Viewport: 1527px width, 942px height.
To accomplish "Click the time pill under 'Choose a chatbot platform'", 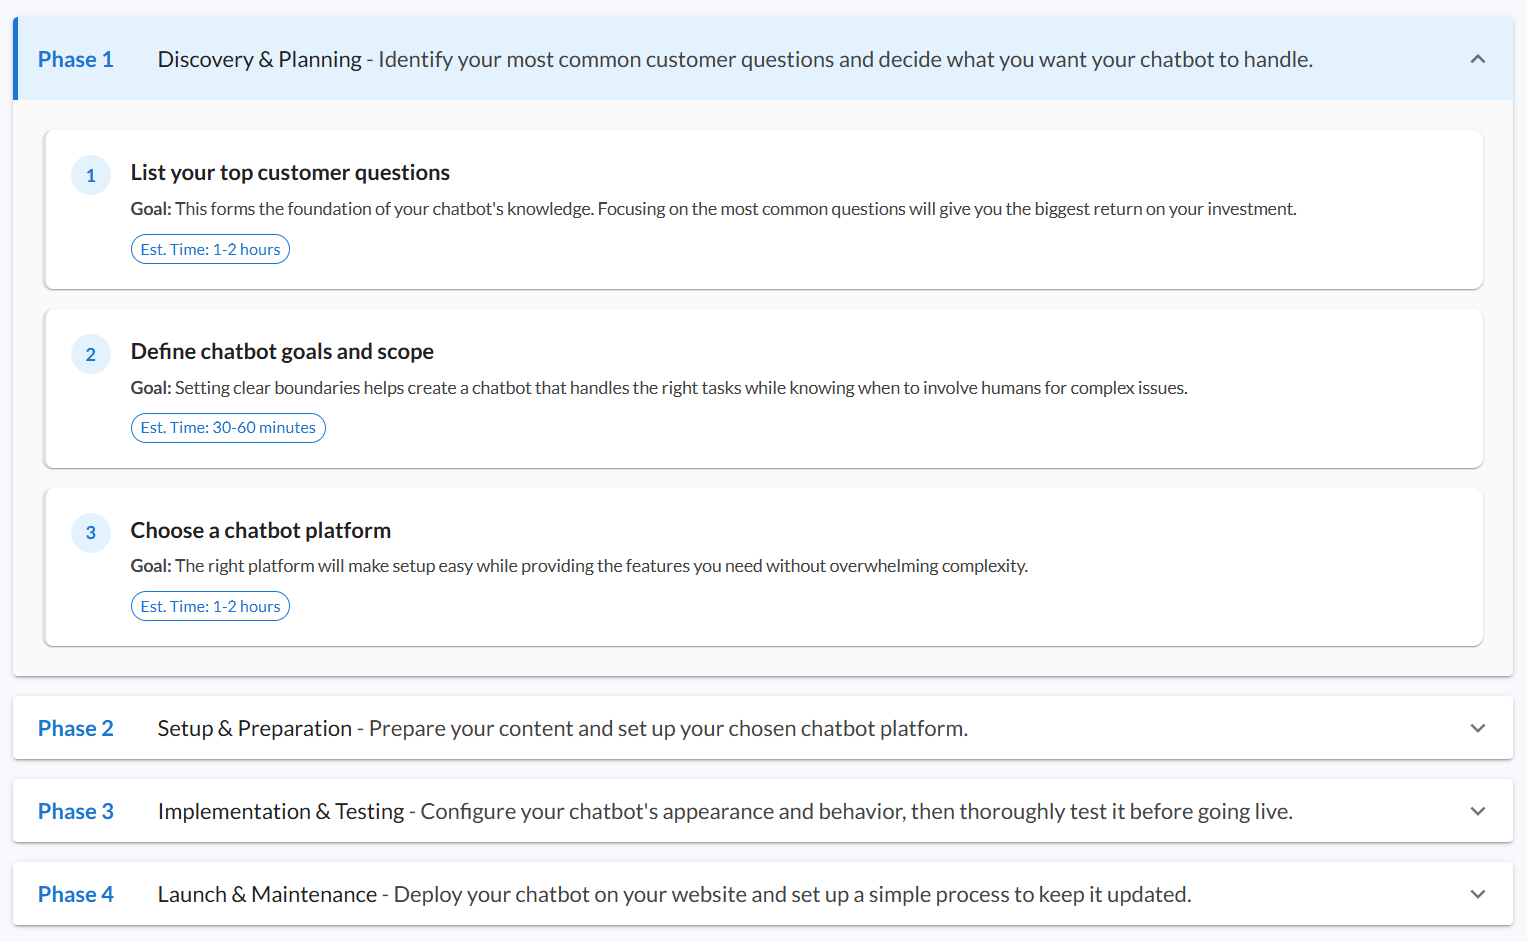I will click(x=210, y=605).
